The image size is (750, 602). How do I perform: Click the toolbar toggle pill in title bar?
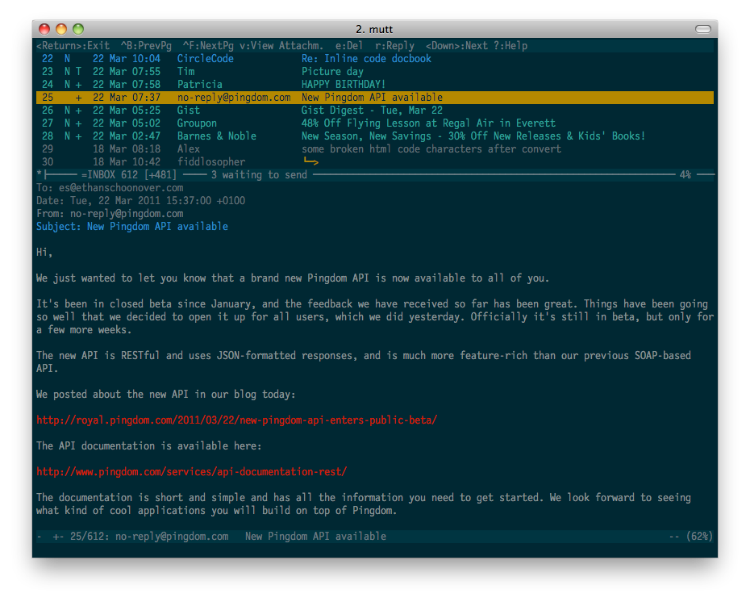703,29
